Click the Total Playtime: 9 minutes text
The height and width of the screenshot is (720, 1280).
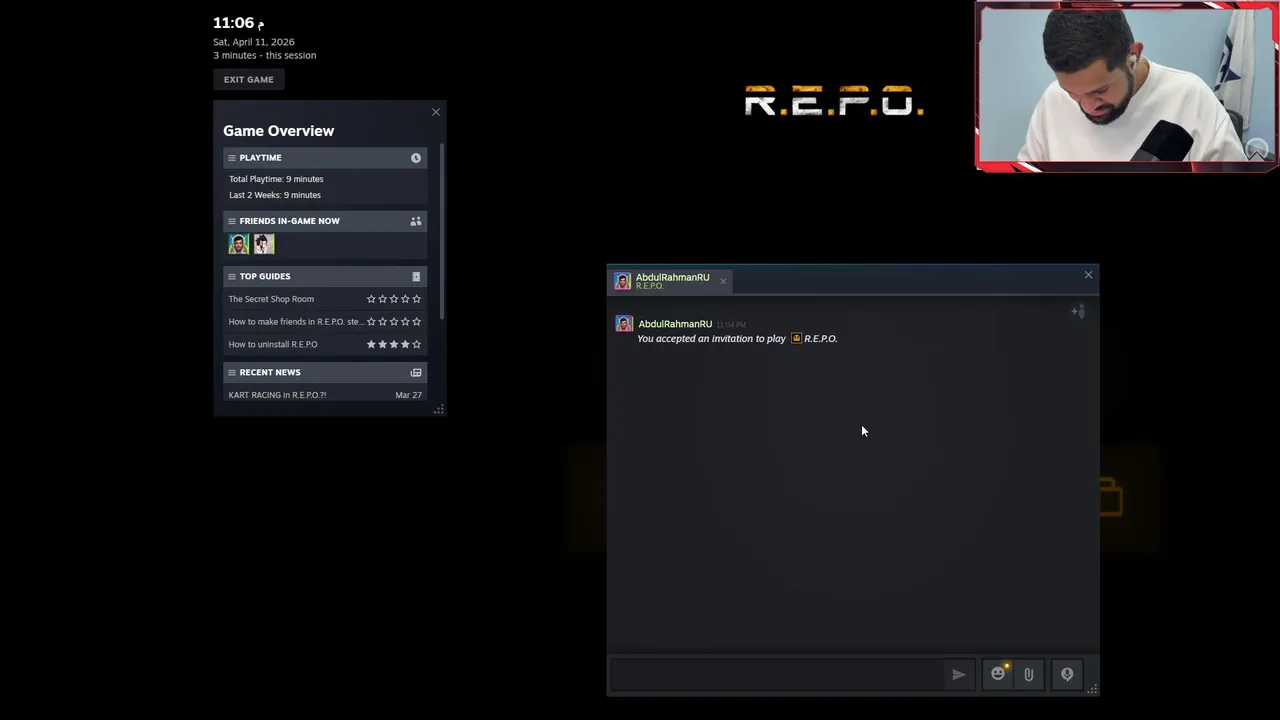tap(276, 179)
